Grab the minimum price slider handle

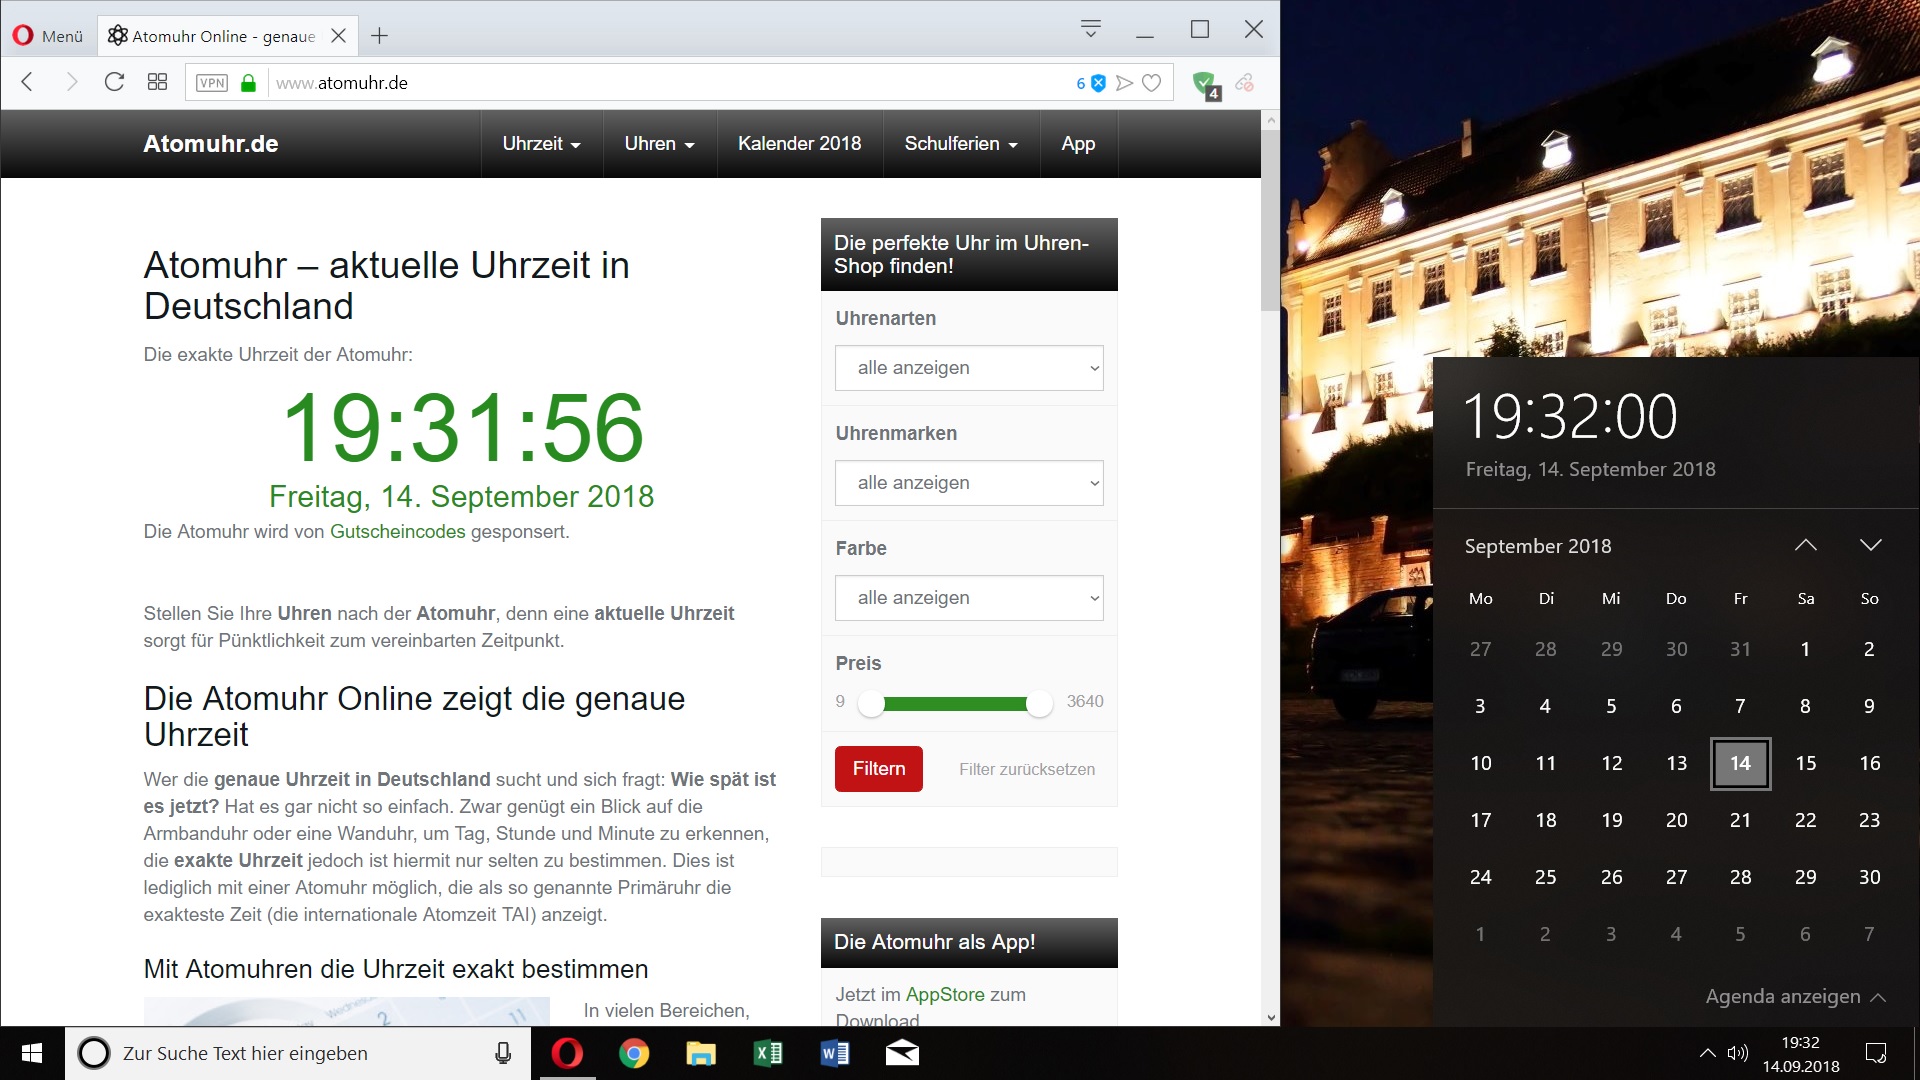[871, 704]
